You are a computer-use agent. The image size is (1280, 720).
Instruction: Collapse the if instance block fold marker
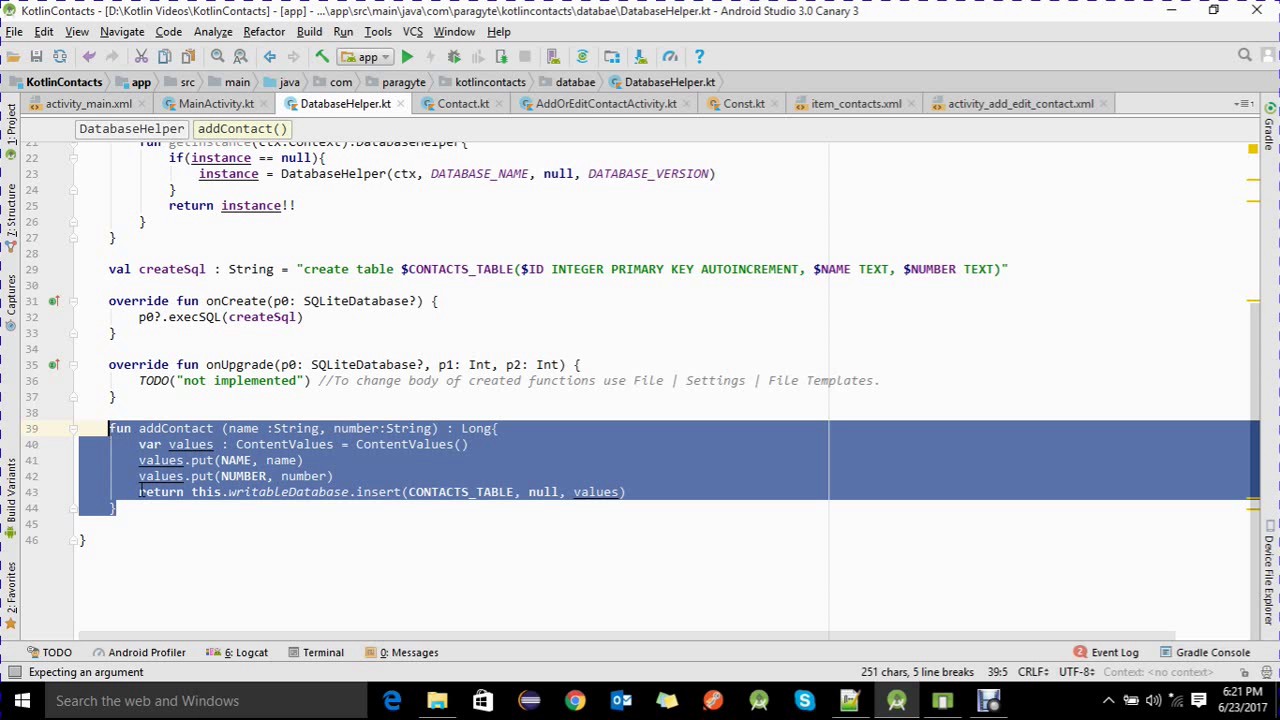(73, 158)
